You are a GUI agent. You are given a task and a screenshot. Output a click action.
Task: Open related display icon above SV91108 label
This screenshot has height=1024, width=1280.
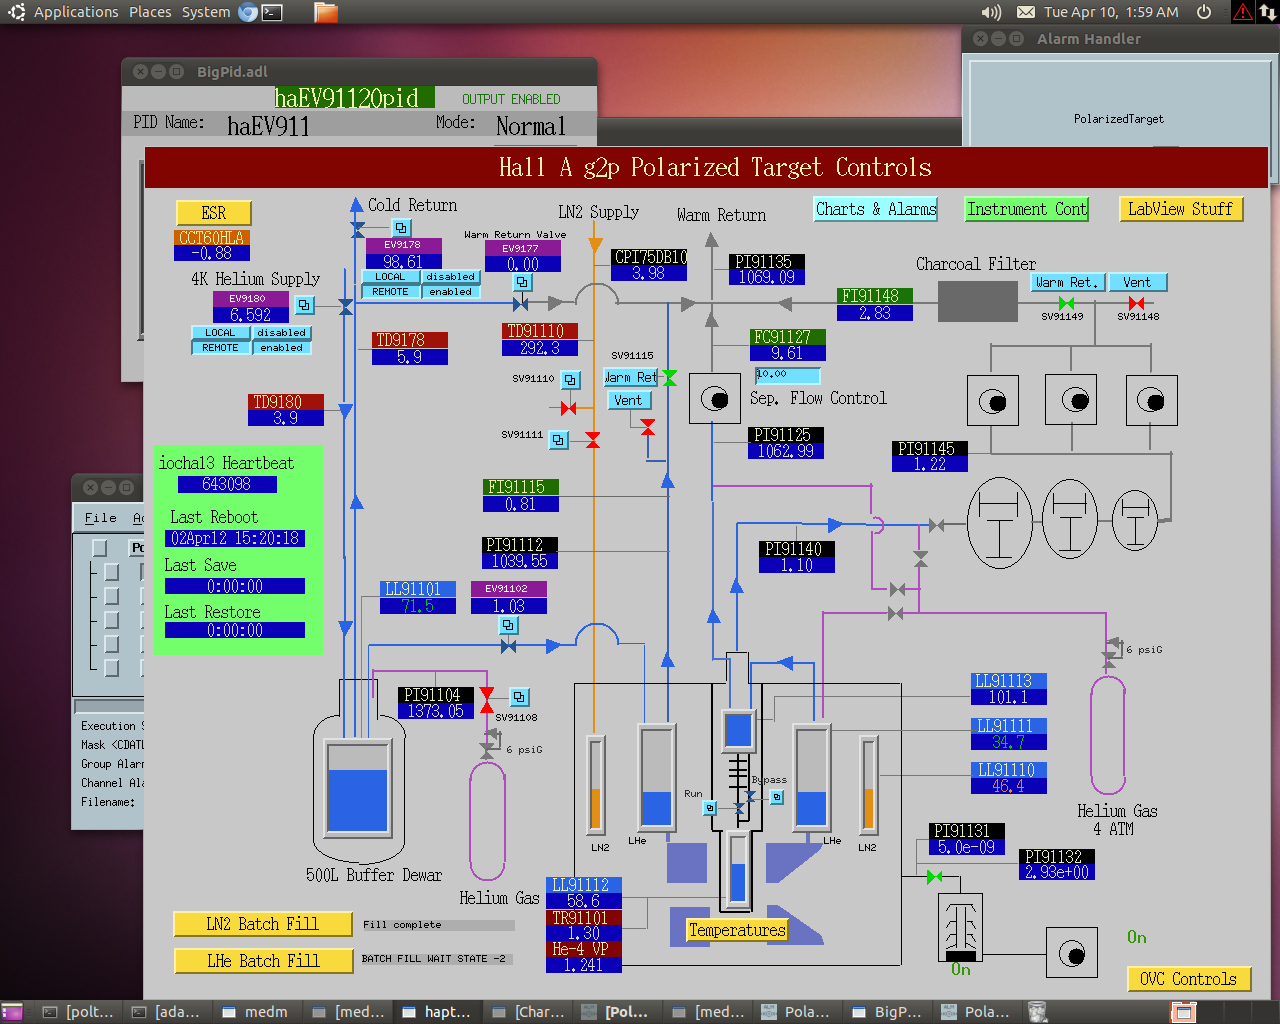(519, 697)
